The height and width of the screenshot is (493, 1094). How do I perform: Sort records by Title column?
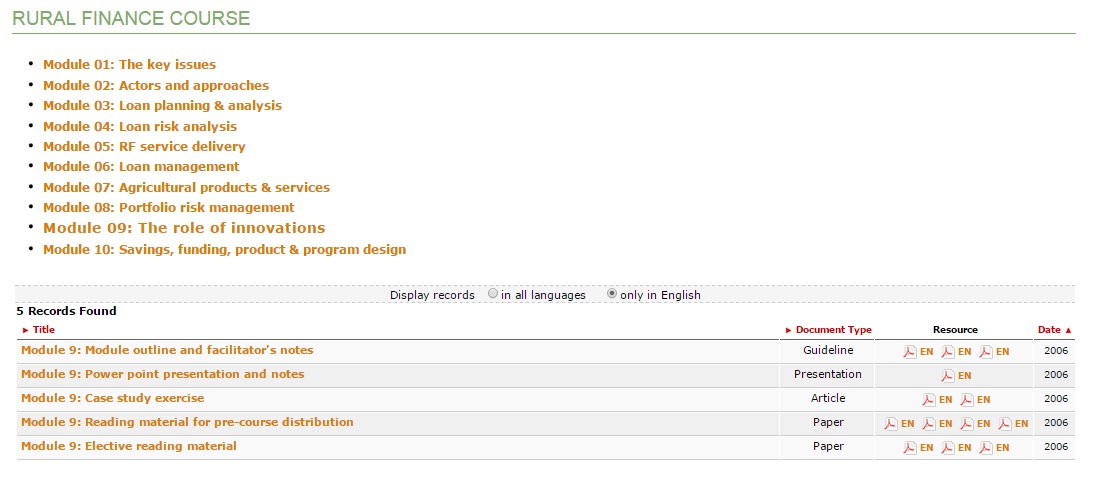pyautogui.click(x=43, y=329)
